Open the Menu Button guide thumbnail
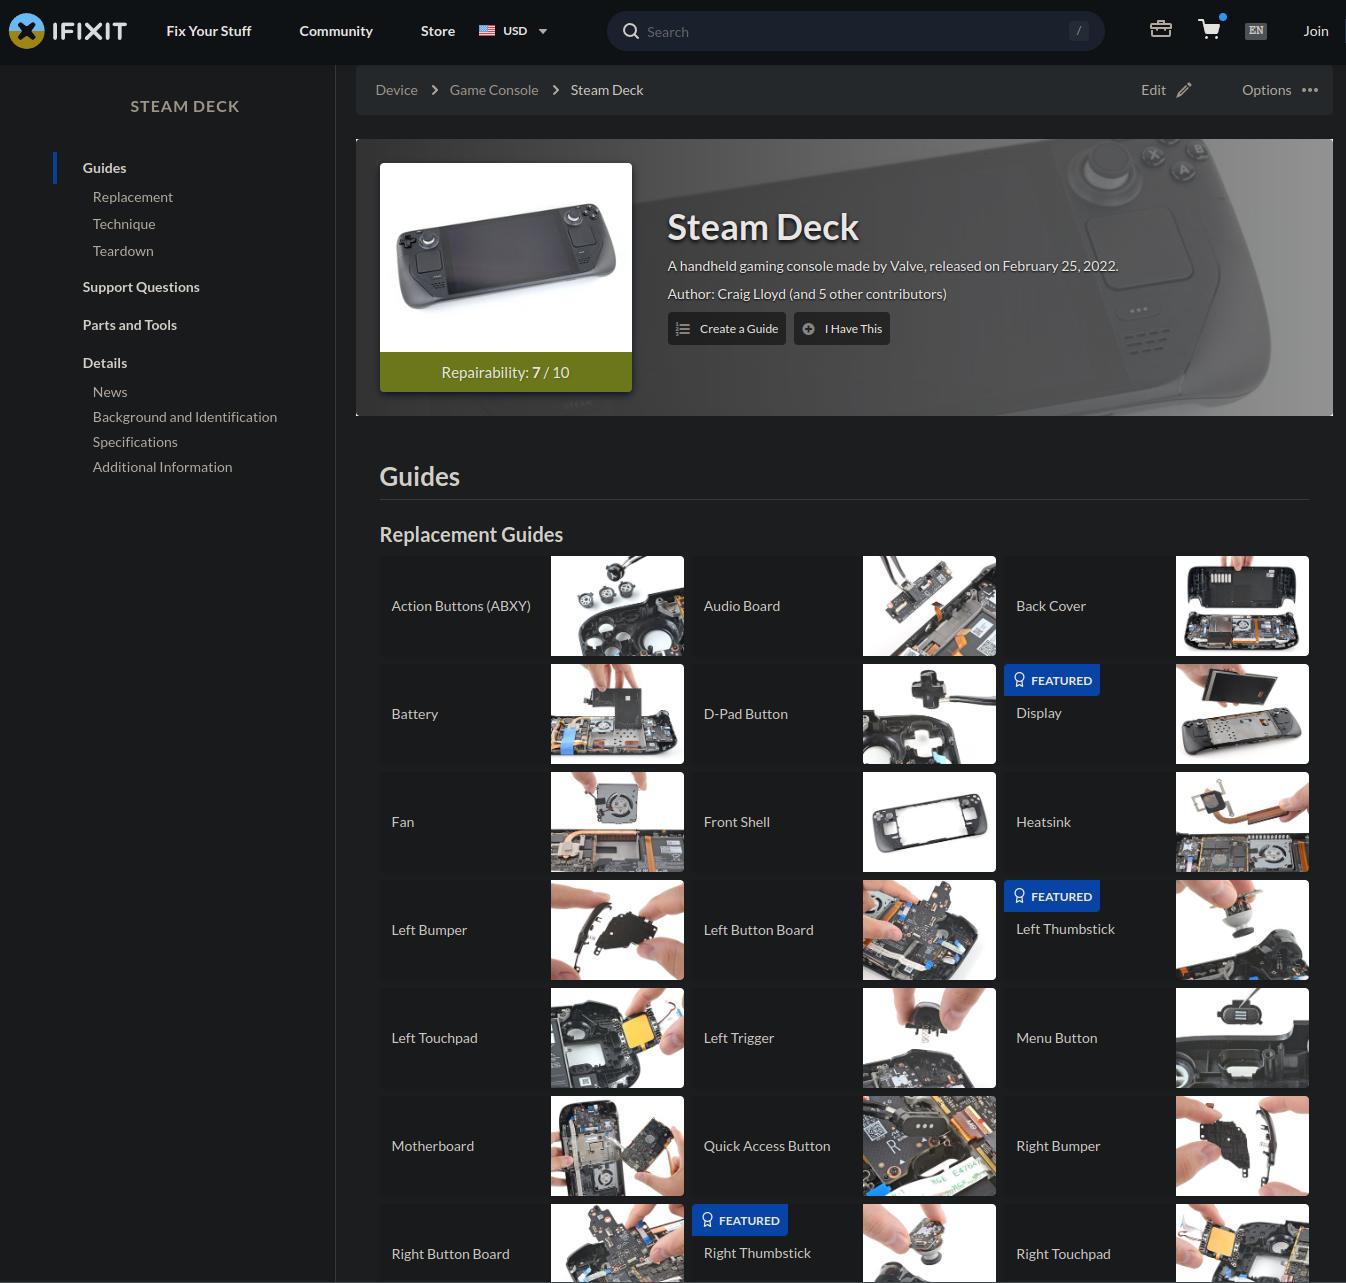 point(1242,1038)
